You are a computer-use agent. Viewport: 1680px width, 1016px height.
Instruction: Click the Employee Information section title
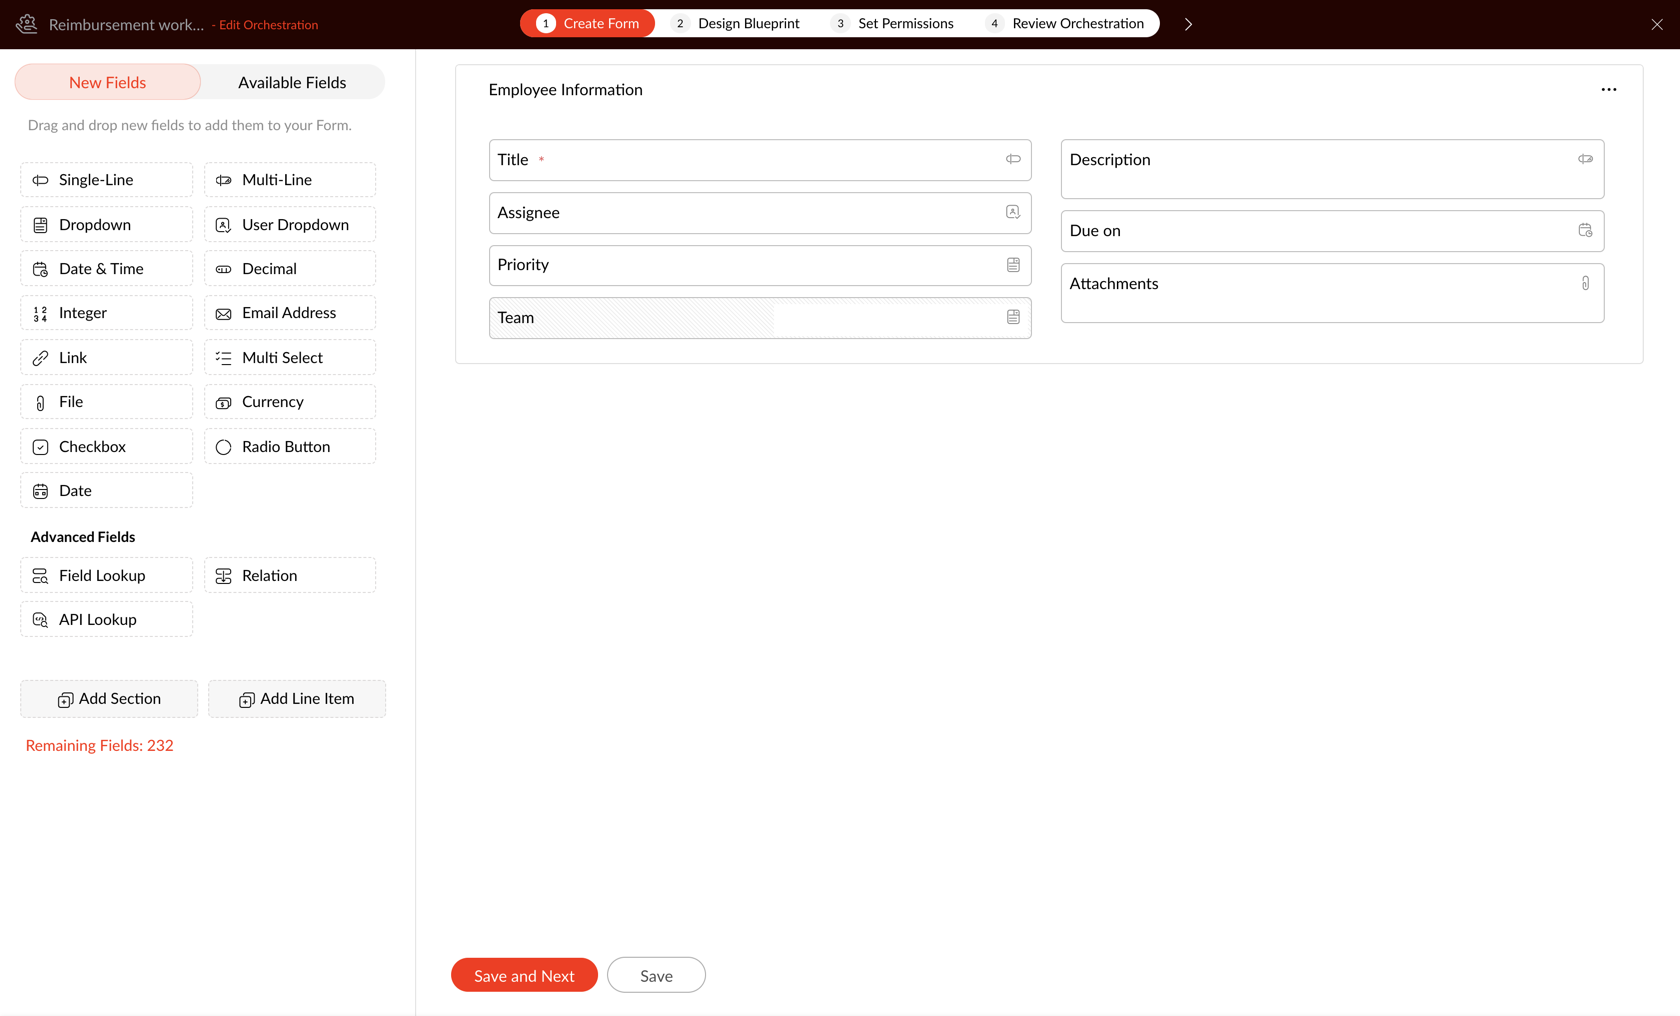pos(565,90)
